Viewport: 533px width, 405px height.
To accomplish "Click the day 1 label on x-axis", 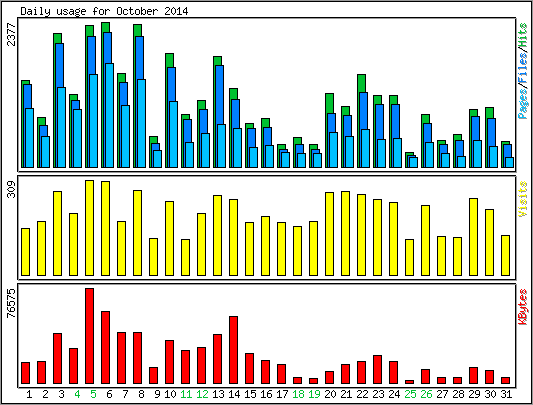I will click(x=29, y=394).
